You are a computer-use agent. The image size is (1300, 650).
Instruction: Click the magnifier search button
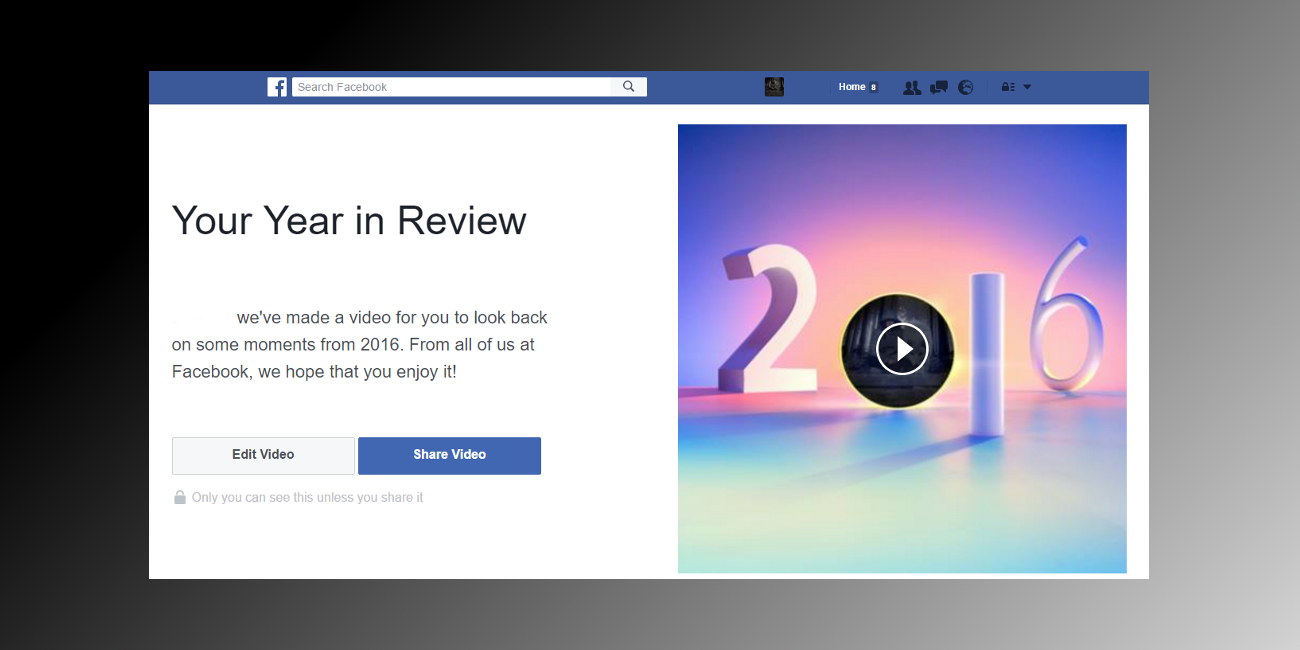629,87
